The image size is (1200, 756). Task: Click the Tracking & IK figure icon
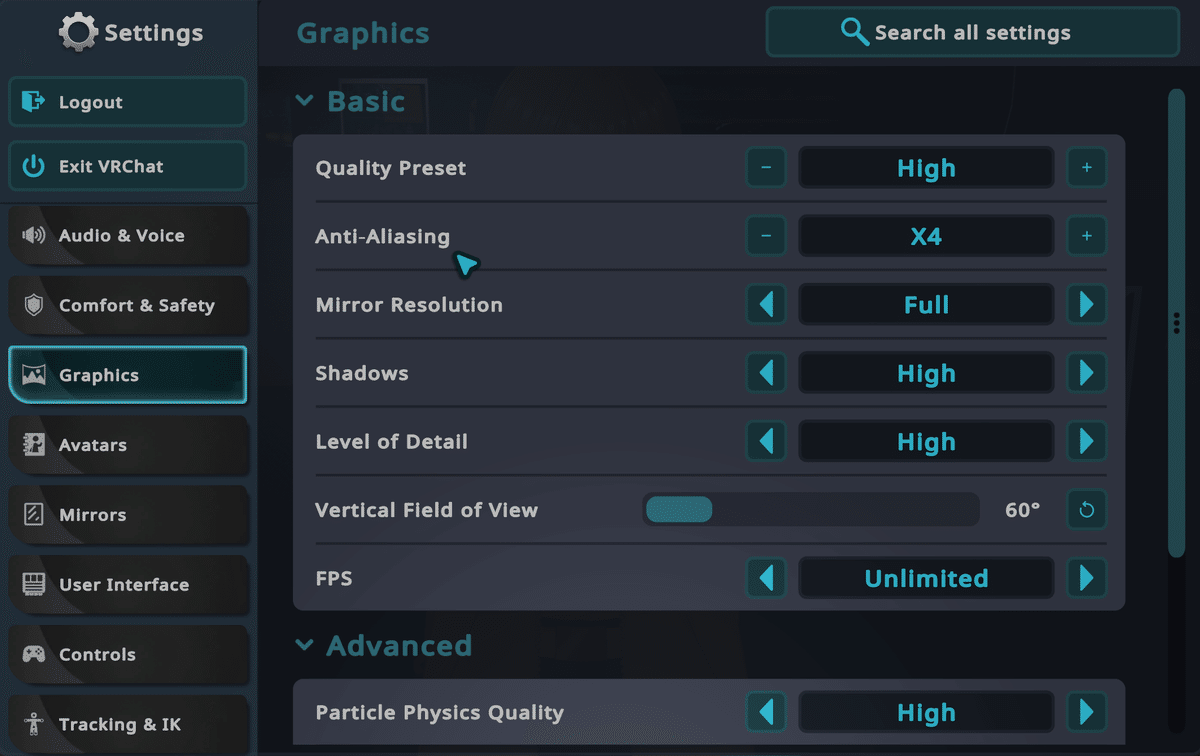(x=33, y=724)
